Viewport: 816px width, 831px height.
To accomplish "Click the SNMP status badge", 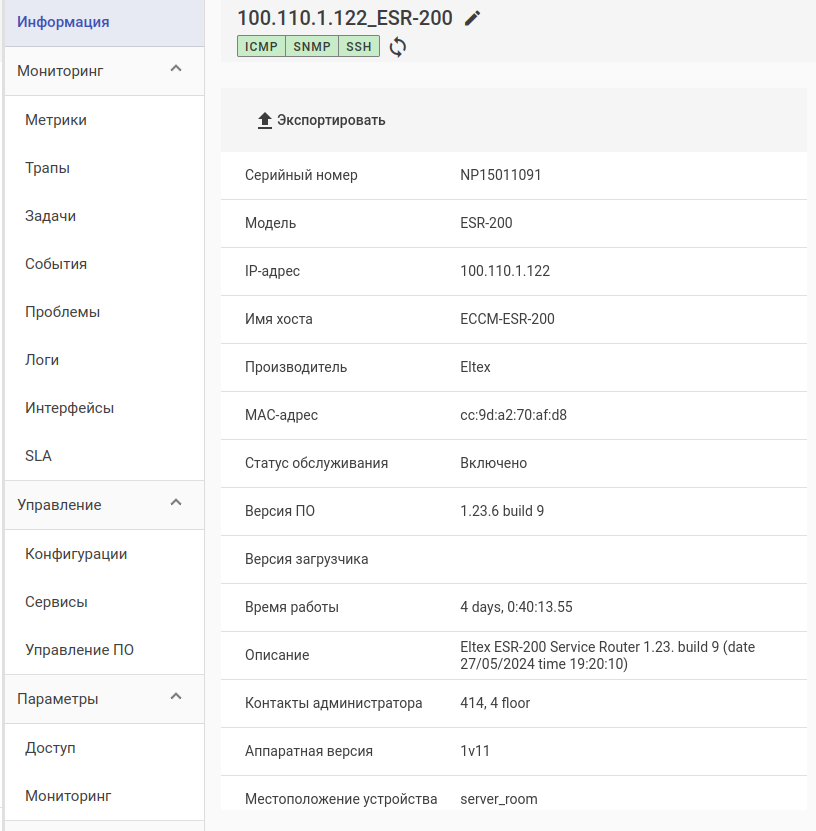I will (312, 46).
